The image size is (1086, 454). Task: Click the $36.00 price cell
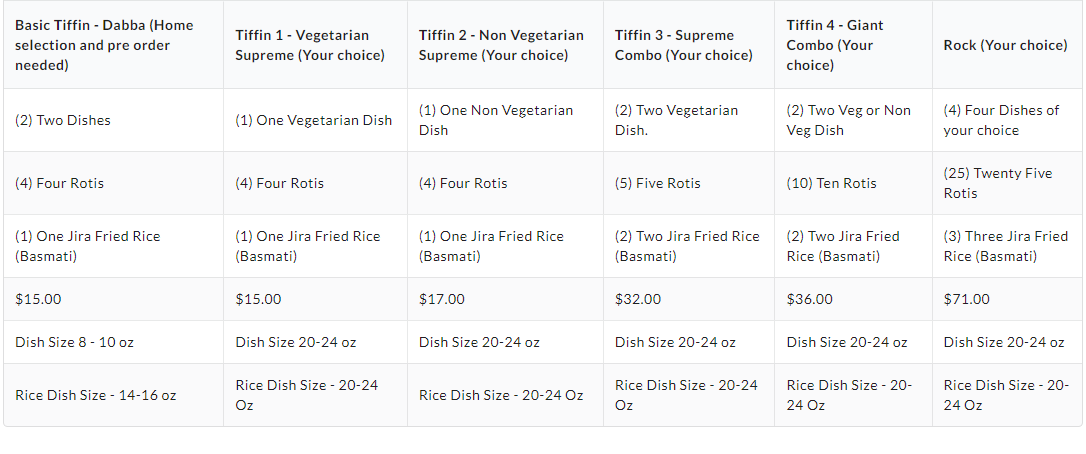coord(810,299)
